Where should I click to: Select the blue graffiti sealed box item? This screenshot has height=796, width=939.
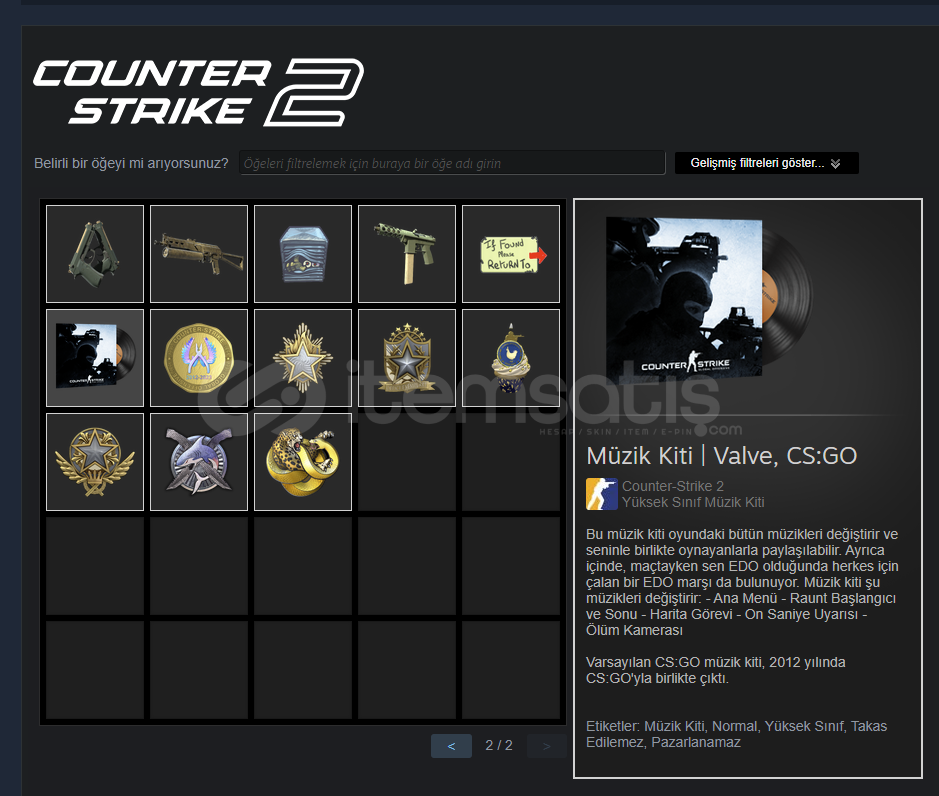click(302, 254)
